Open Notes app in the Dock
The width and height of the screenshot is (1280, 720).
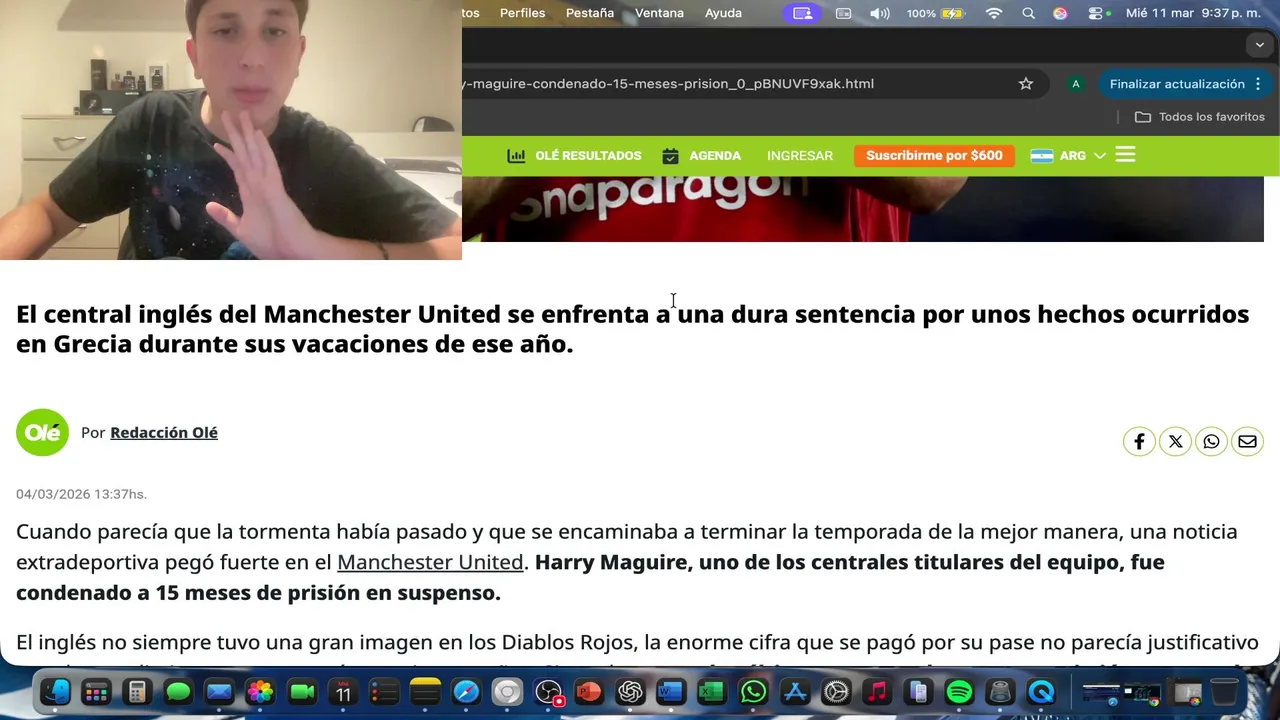tap(425, 692)
